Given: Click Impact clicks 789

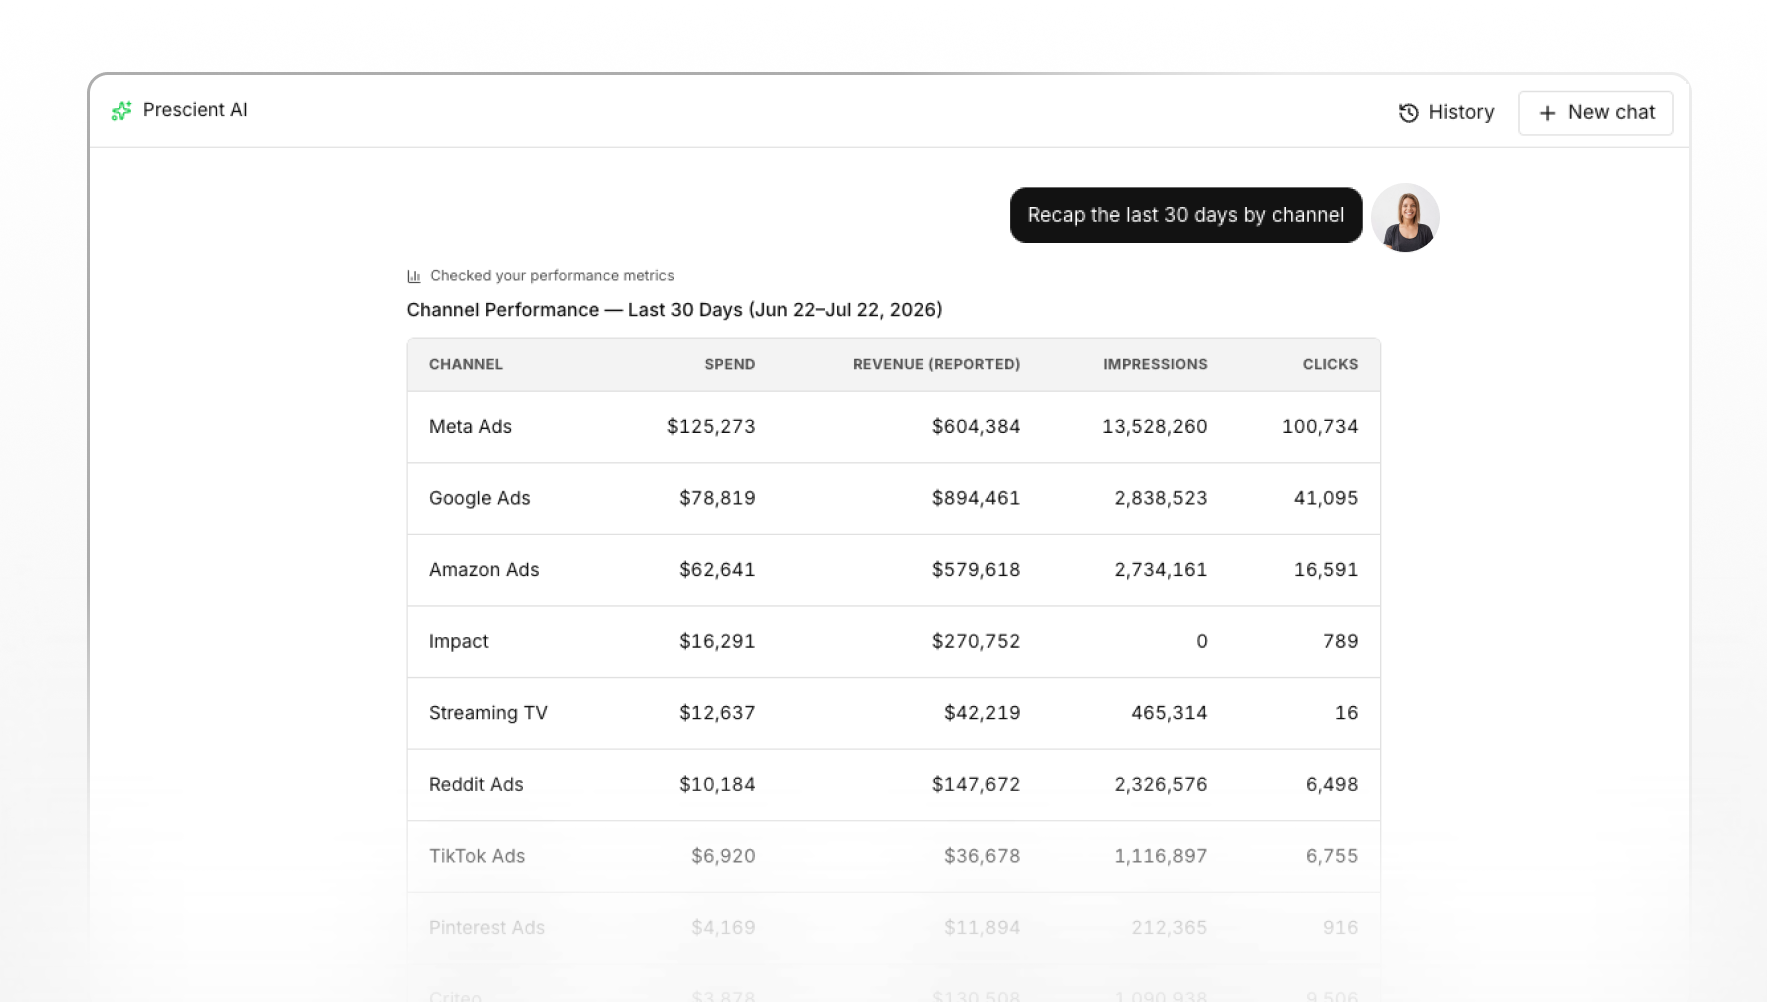Looking at the screenshot, I should (x=1341, y=641).
